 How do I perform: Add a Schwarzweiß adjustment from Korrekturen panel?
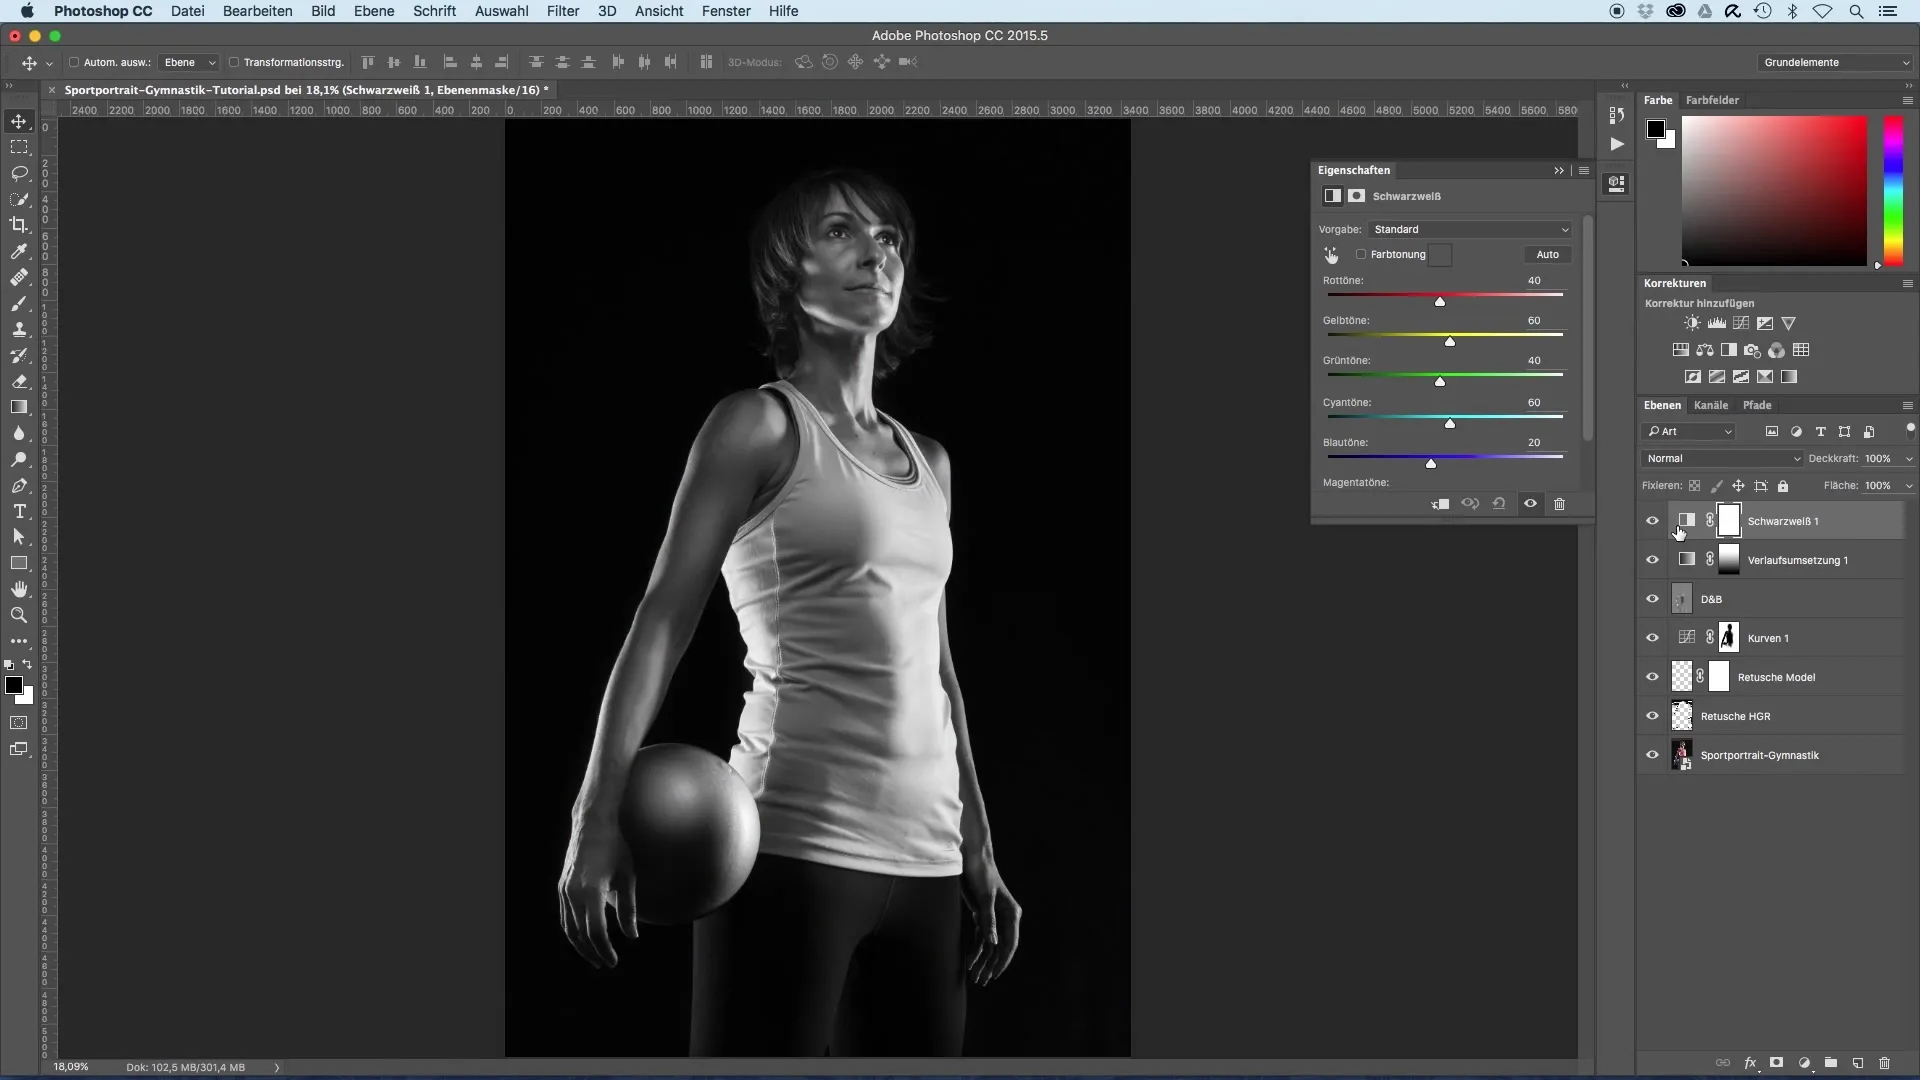tap(1729, 350)
